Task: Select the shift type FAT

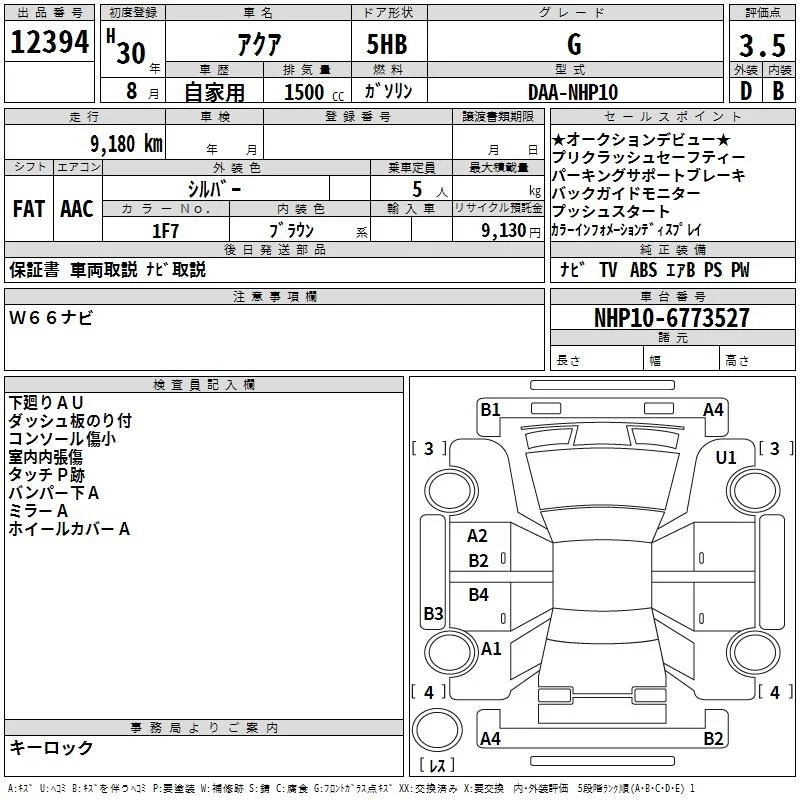Action: click(29, 209)
